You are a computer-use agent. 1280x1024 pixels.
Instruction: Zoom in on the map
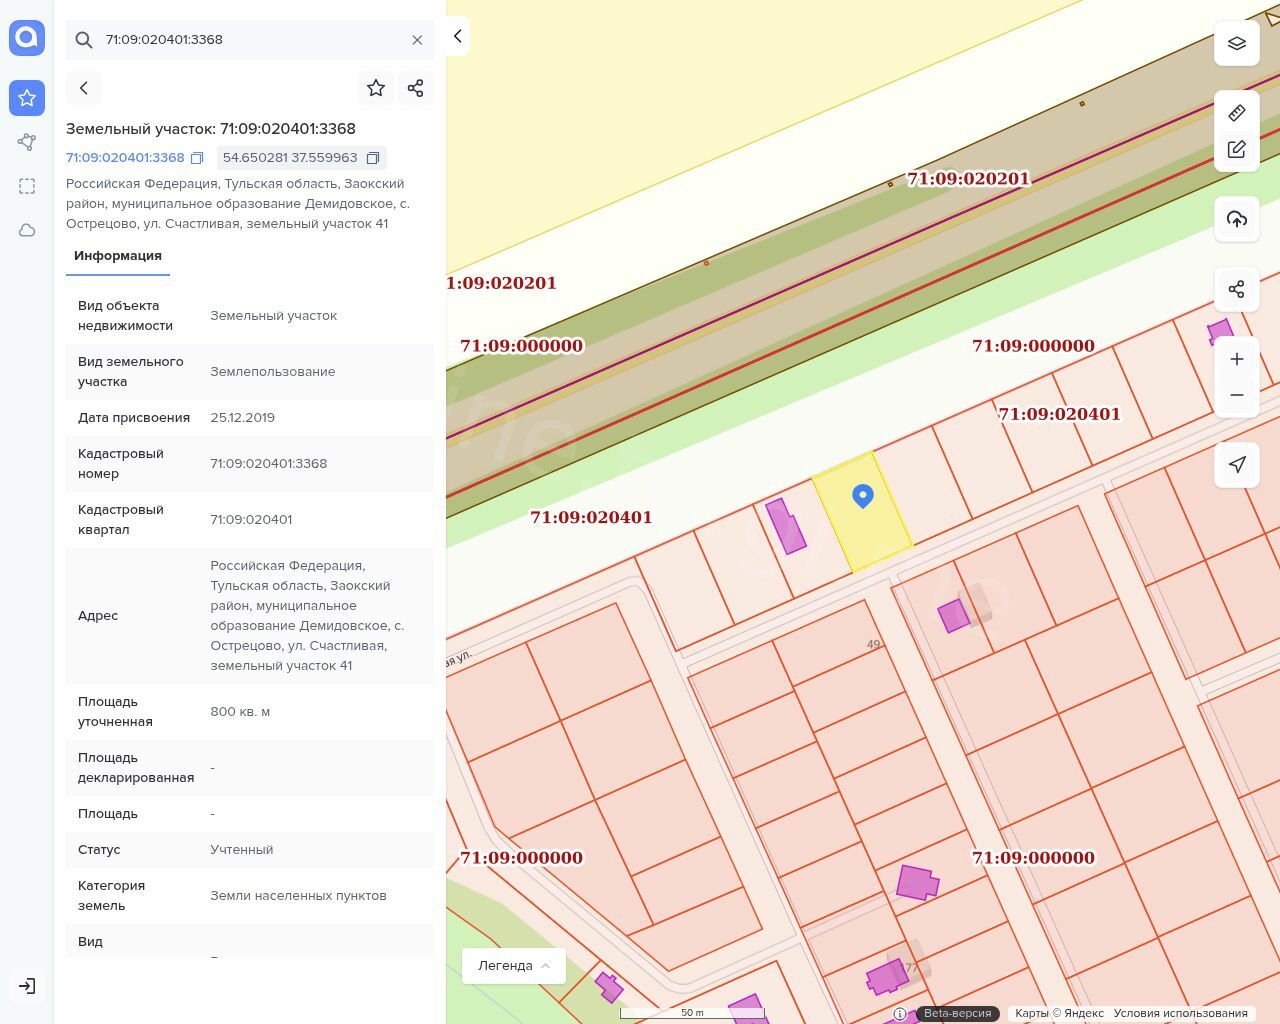[x=1236, y=359]
